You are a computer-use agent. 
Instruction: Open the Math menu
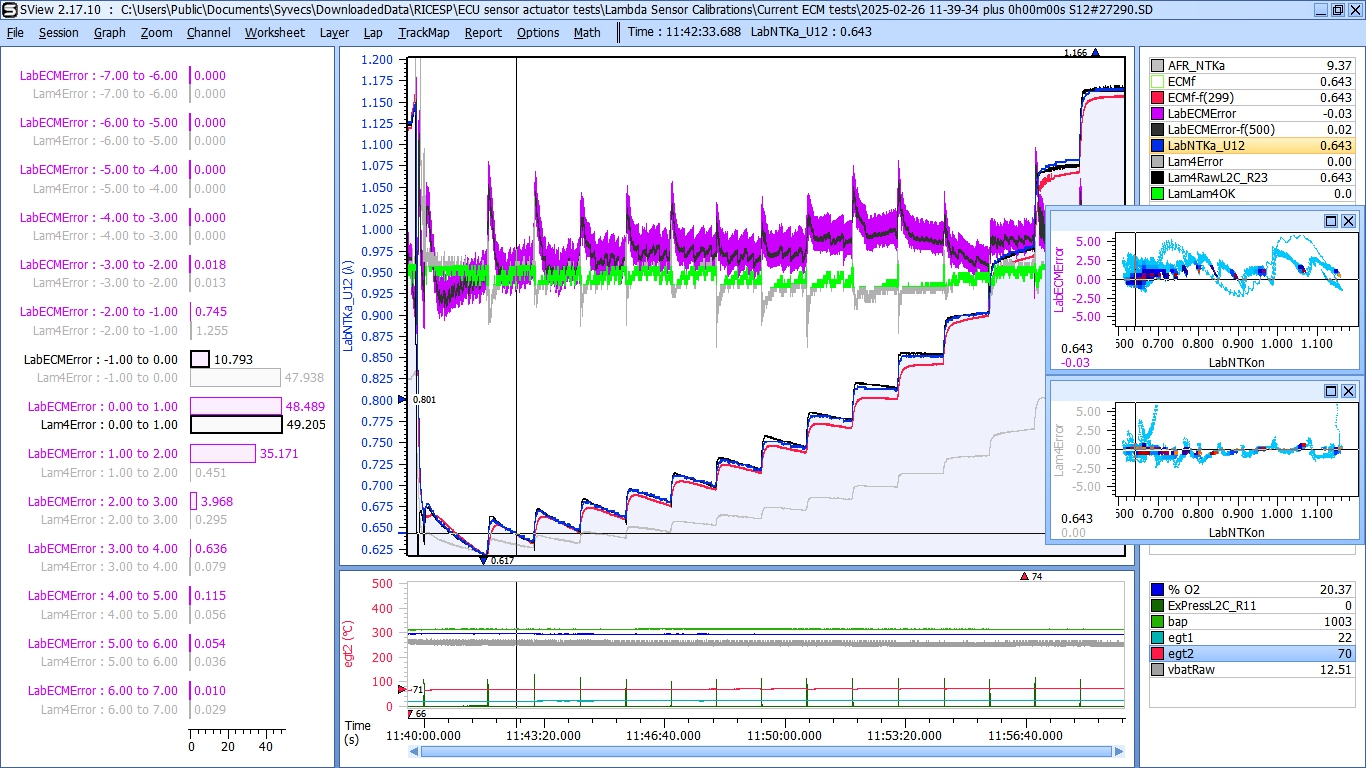(x=587, y=32)
